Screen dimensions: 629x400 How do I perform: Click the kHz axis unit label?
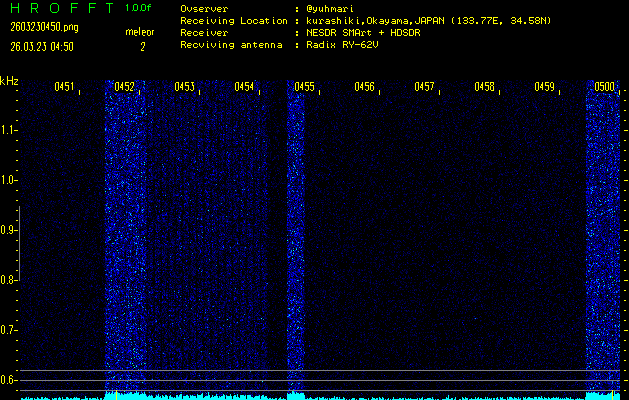pos(9,81)
